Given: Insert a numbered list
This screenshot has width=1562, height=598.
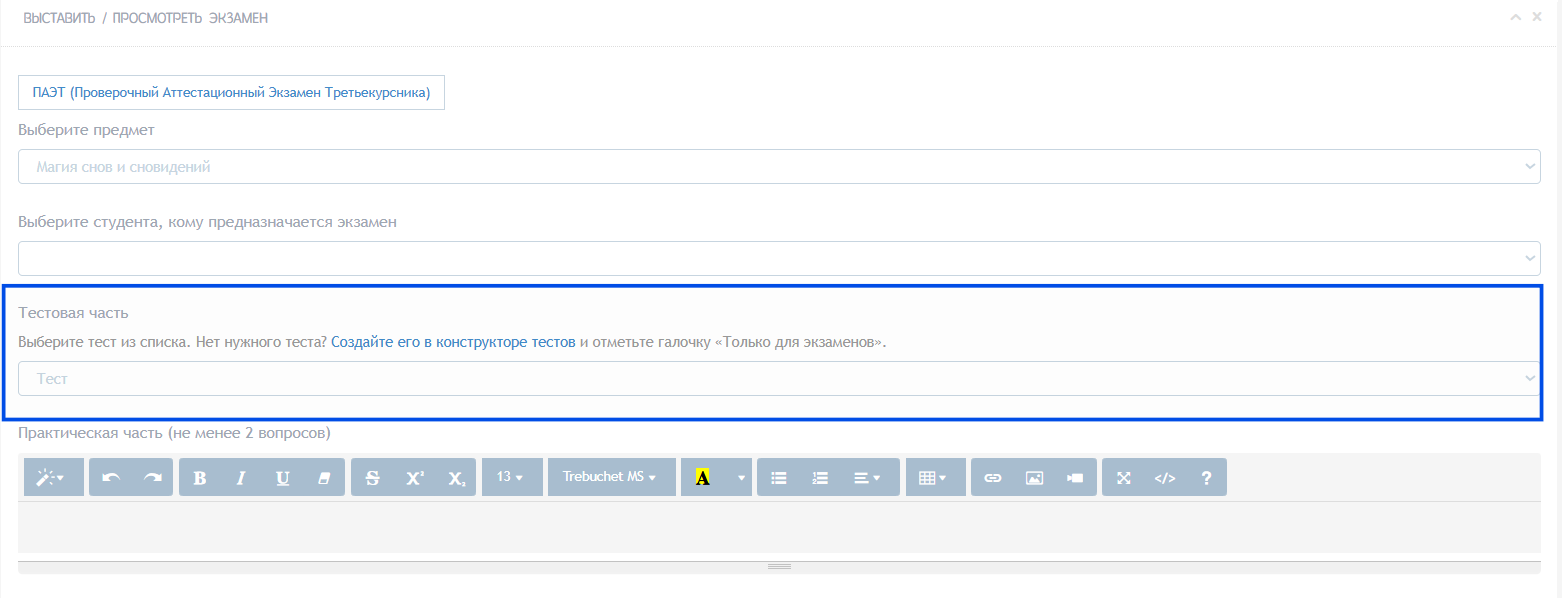Looking at the screenshot, I should 820,477.
